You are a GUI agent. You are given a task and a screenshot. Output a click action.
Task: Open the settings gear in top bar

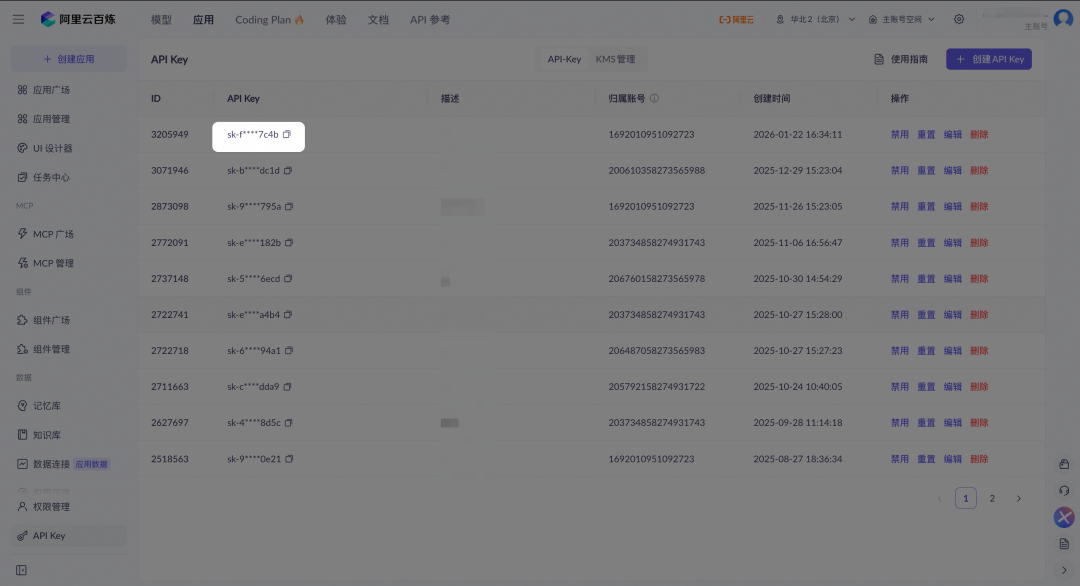pos(959,19)
